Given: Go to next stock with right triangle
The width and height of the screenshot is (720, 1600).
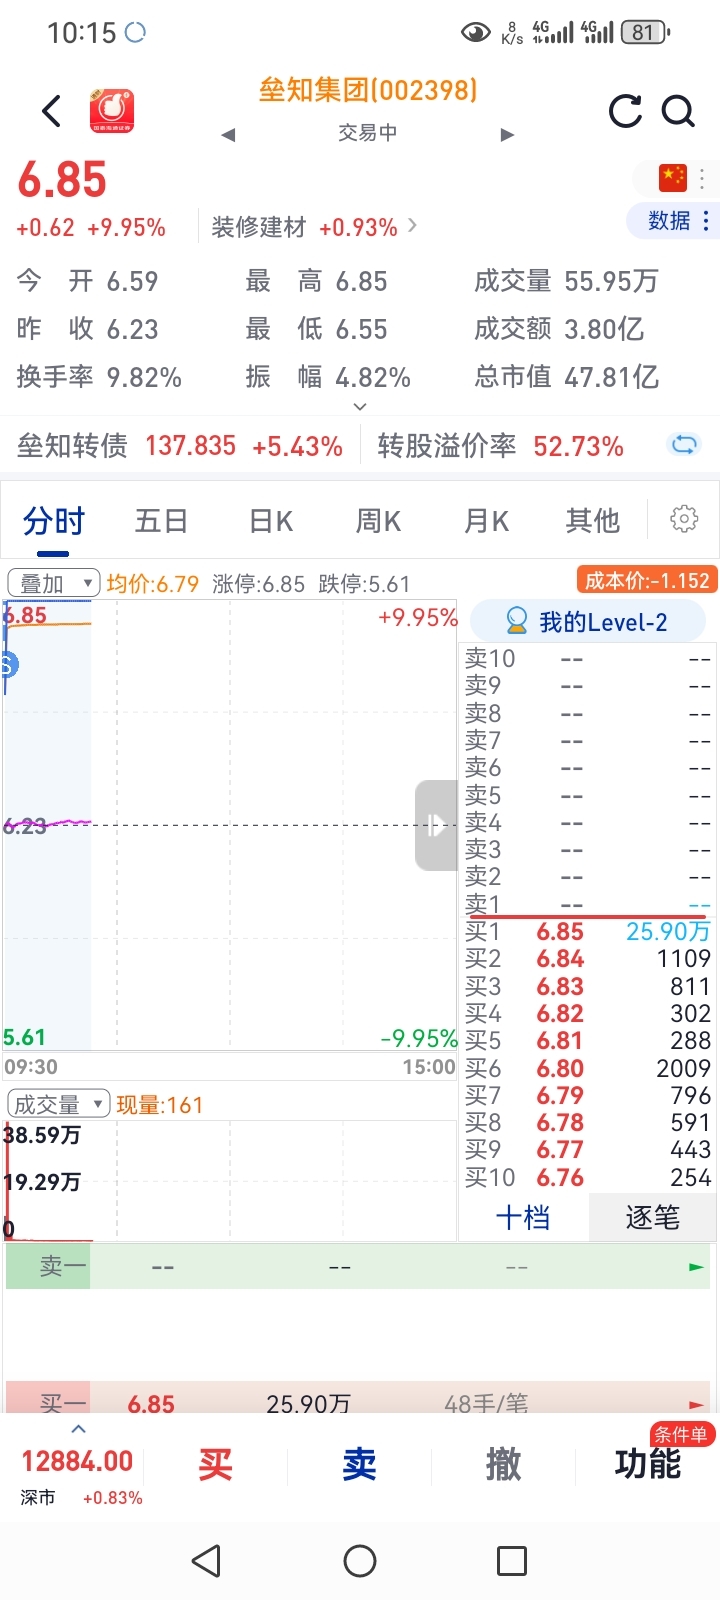Looking at the screenshot, I should [x=507, y=134].
